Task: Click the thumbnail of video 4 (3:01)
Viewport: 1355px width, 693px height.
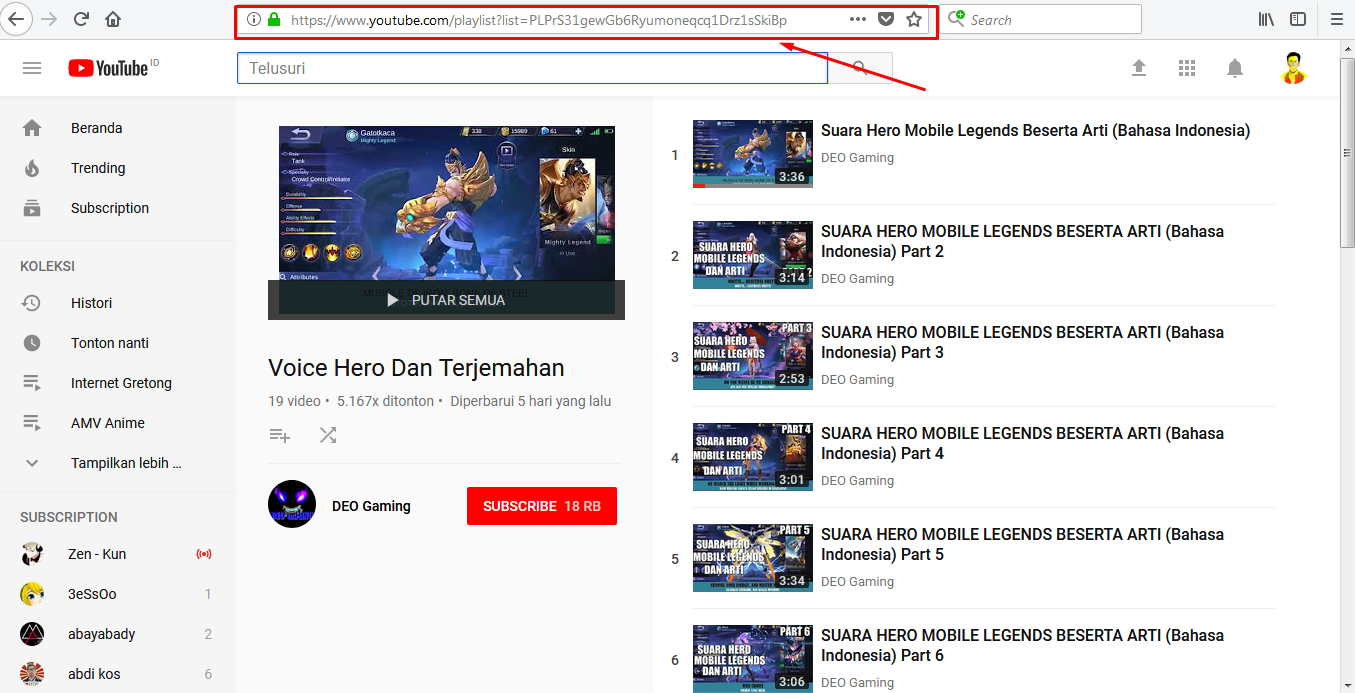Action: tap(753, 457)
